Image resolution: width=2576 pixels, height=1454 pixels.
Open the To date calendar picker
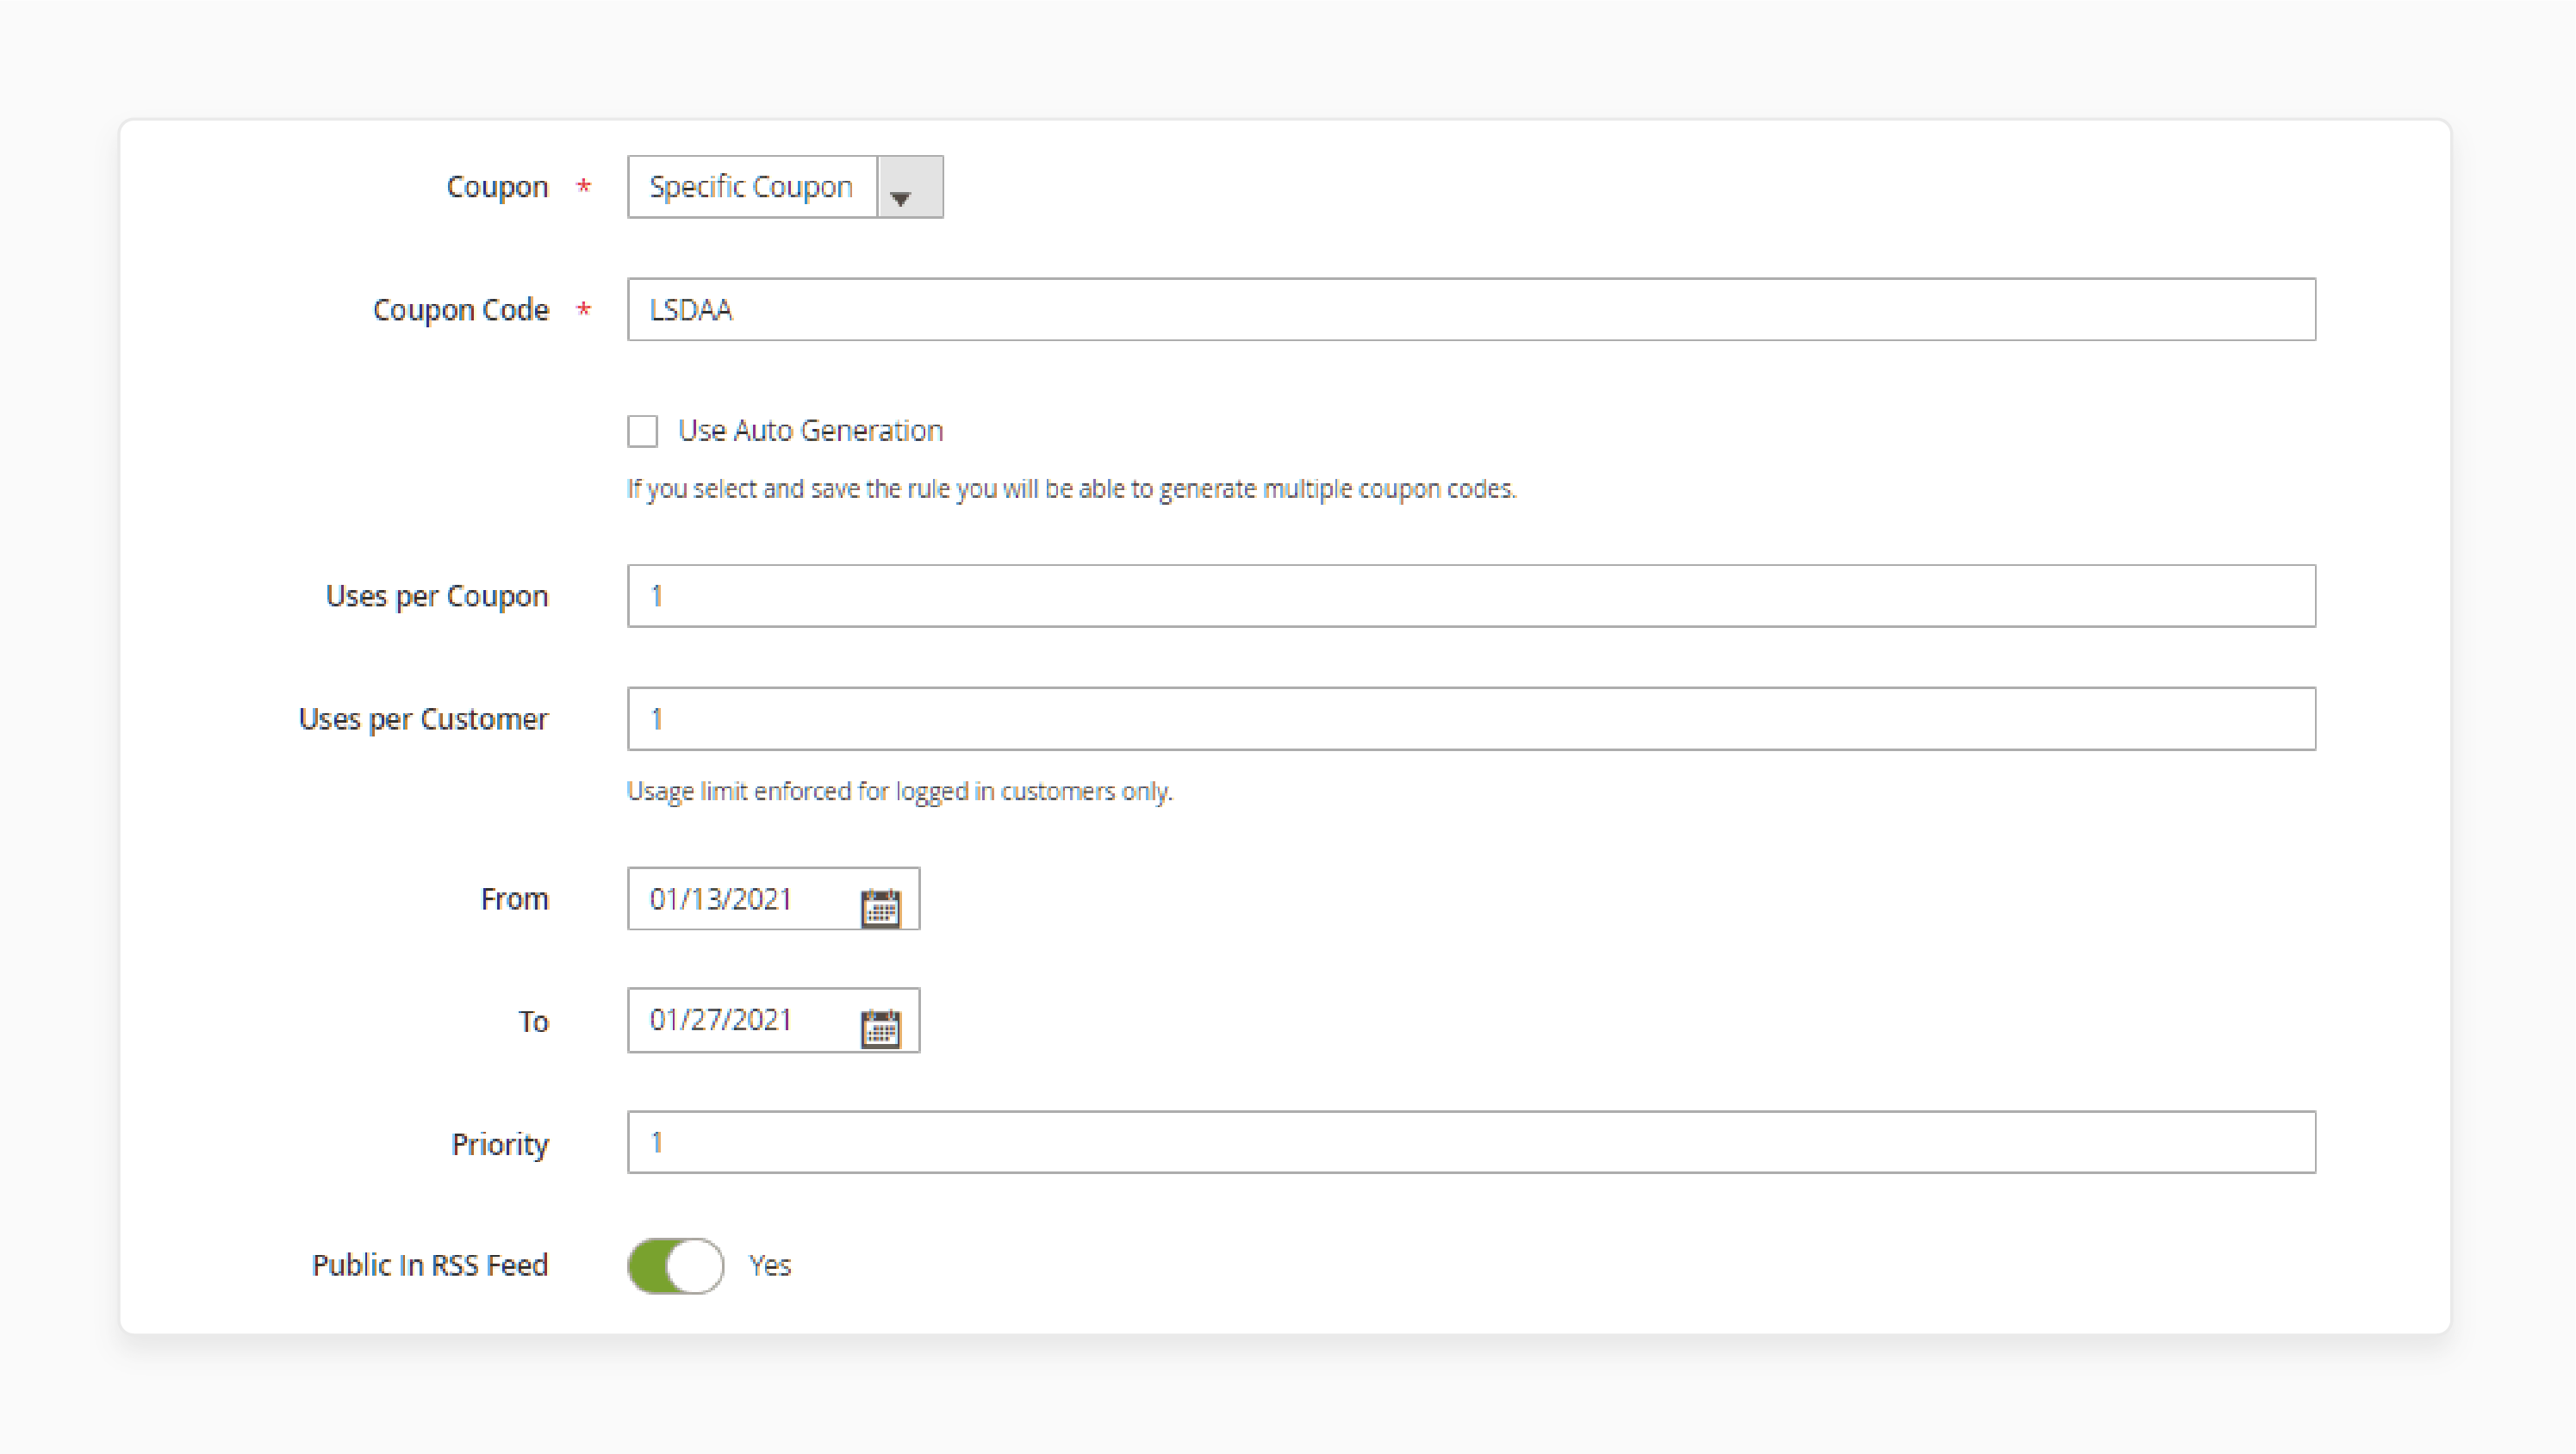point(880,1028)
